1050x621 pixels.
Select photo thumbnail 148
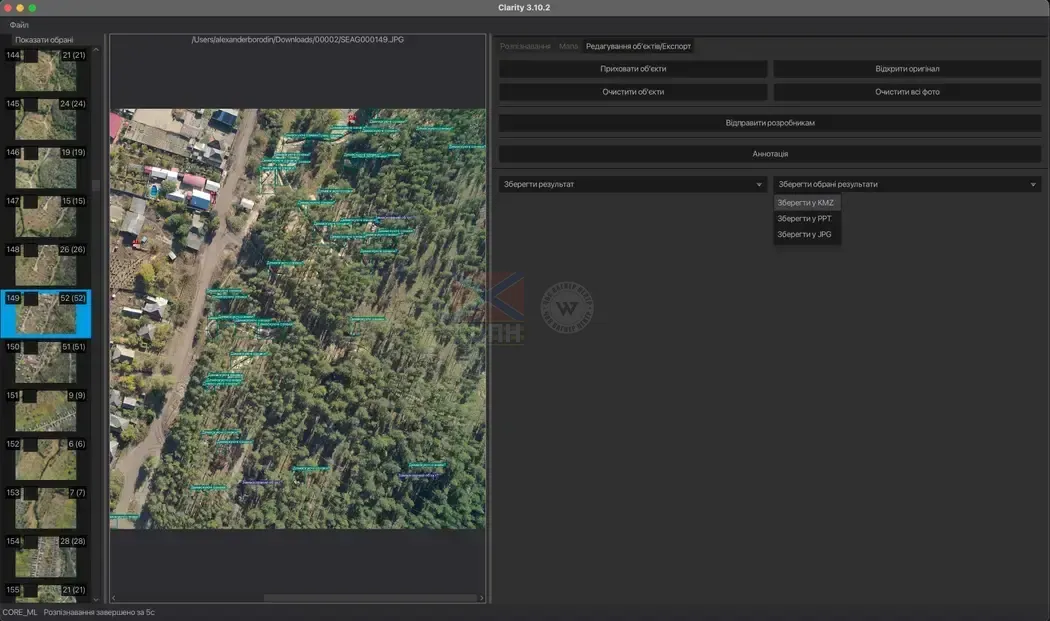46,265
